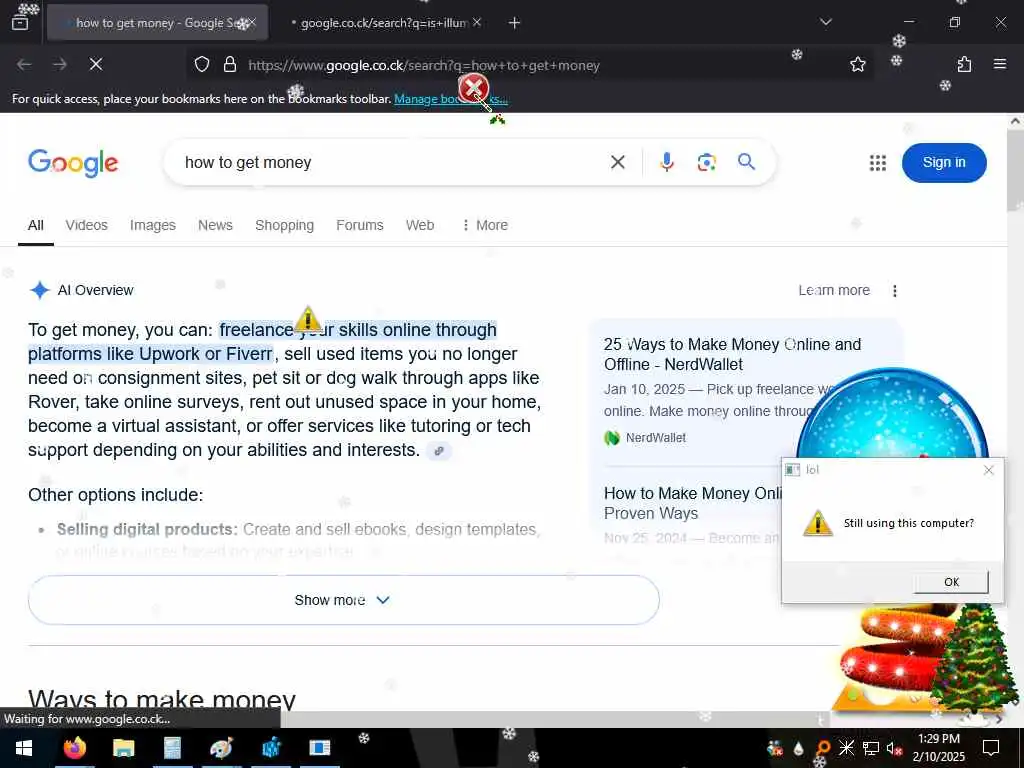The height and width of the screenshot is (768, 1024).
Task: Open 'How to Make Money Online' result
Action: click(692, 503)
